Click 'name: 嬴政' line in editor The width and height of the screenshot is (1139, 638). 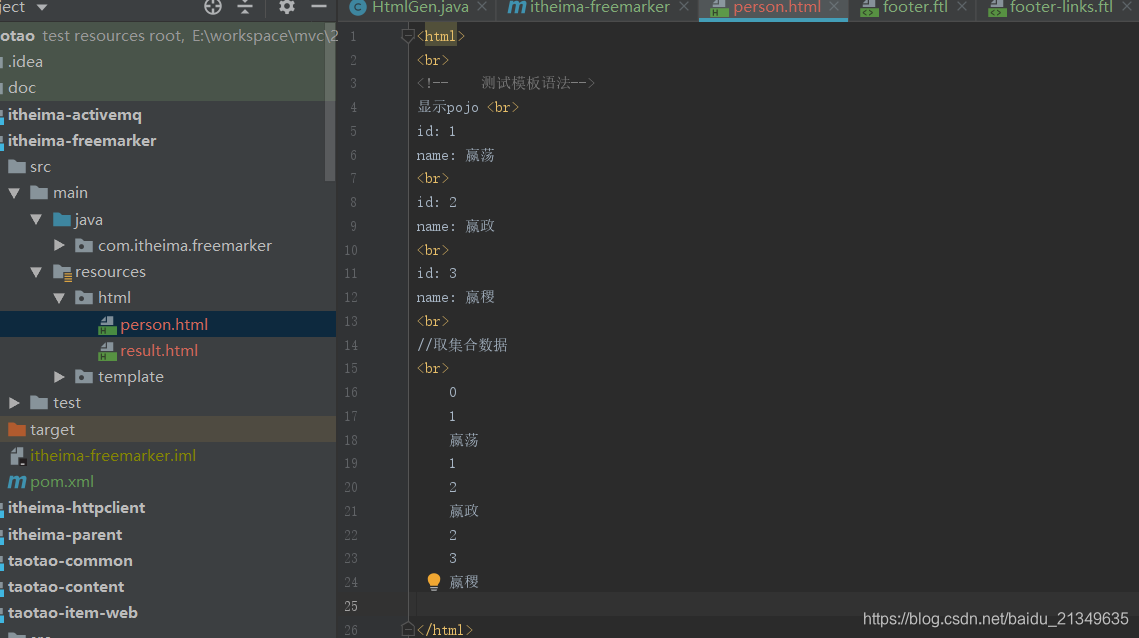coord(455,226)
